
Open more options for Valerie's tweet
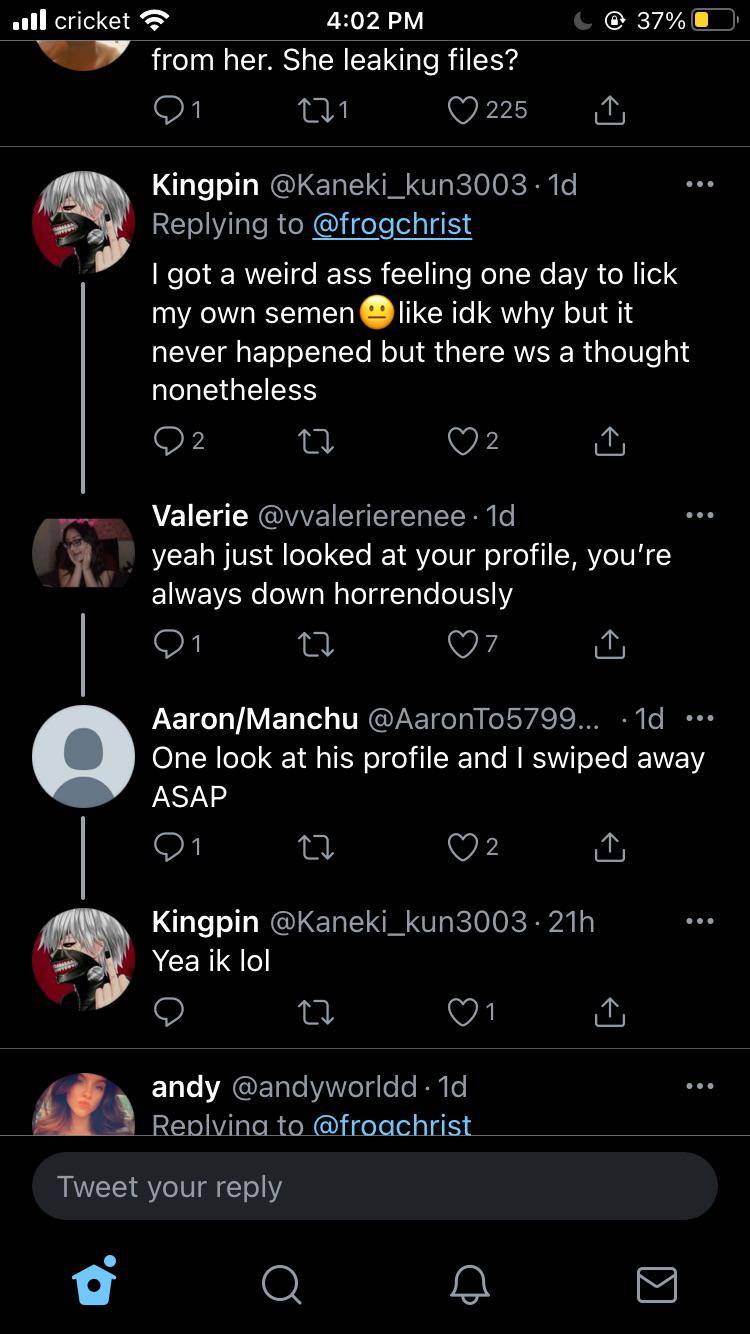(699, 516)
